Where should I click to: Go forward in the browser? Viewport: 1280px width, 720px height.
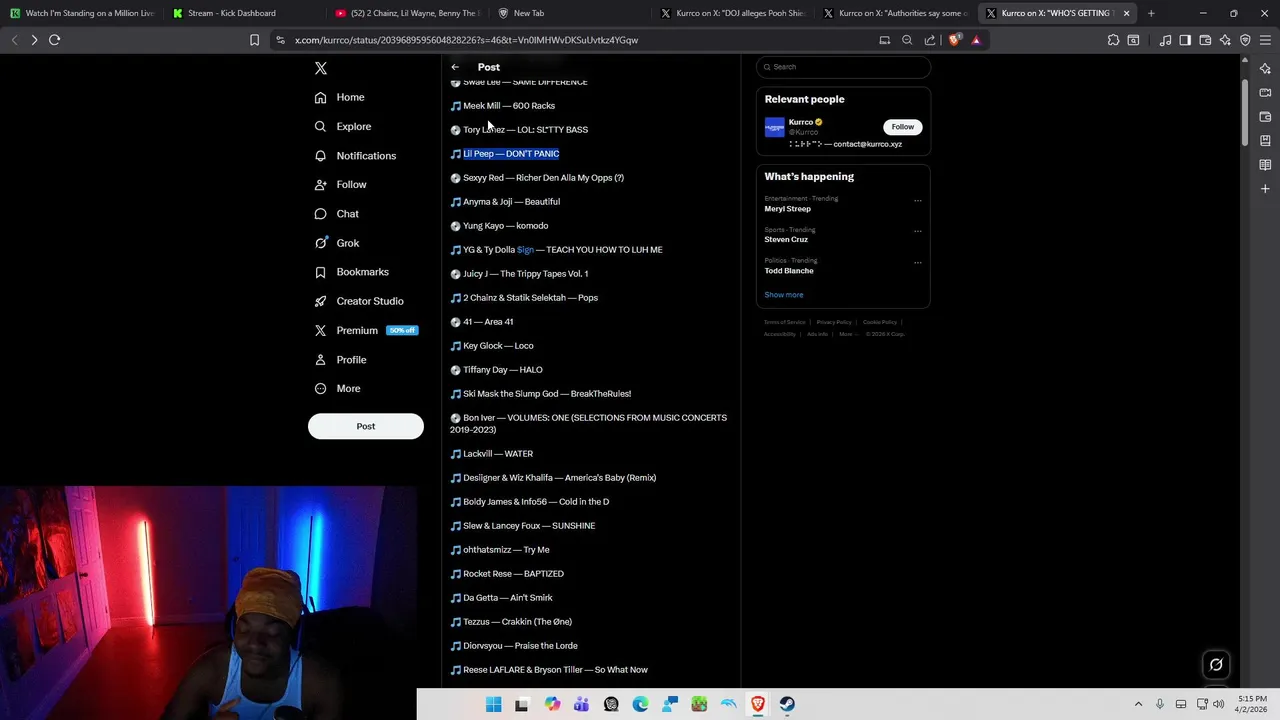tap(34, 40)
